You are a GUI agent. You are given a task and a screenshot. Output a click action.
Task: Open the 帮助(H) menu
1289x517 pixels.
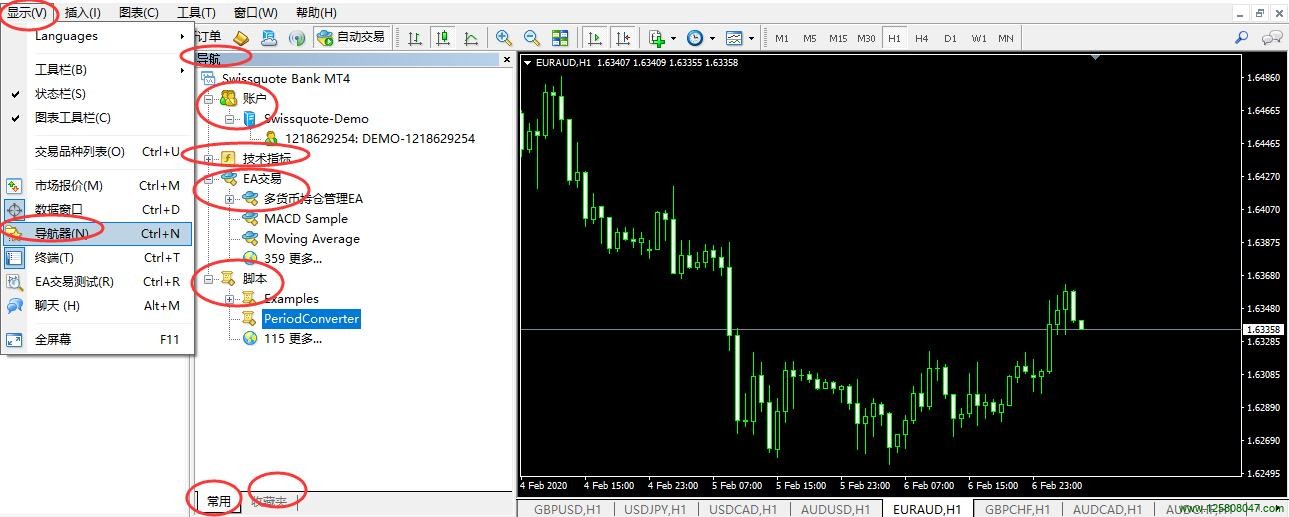pos(316,13)
